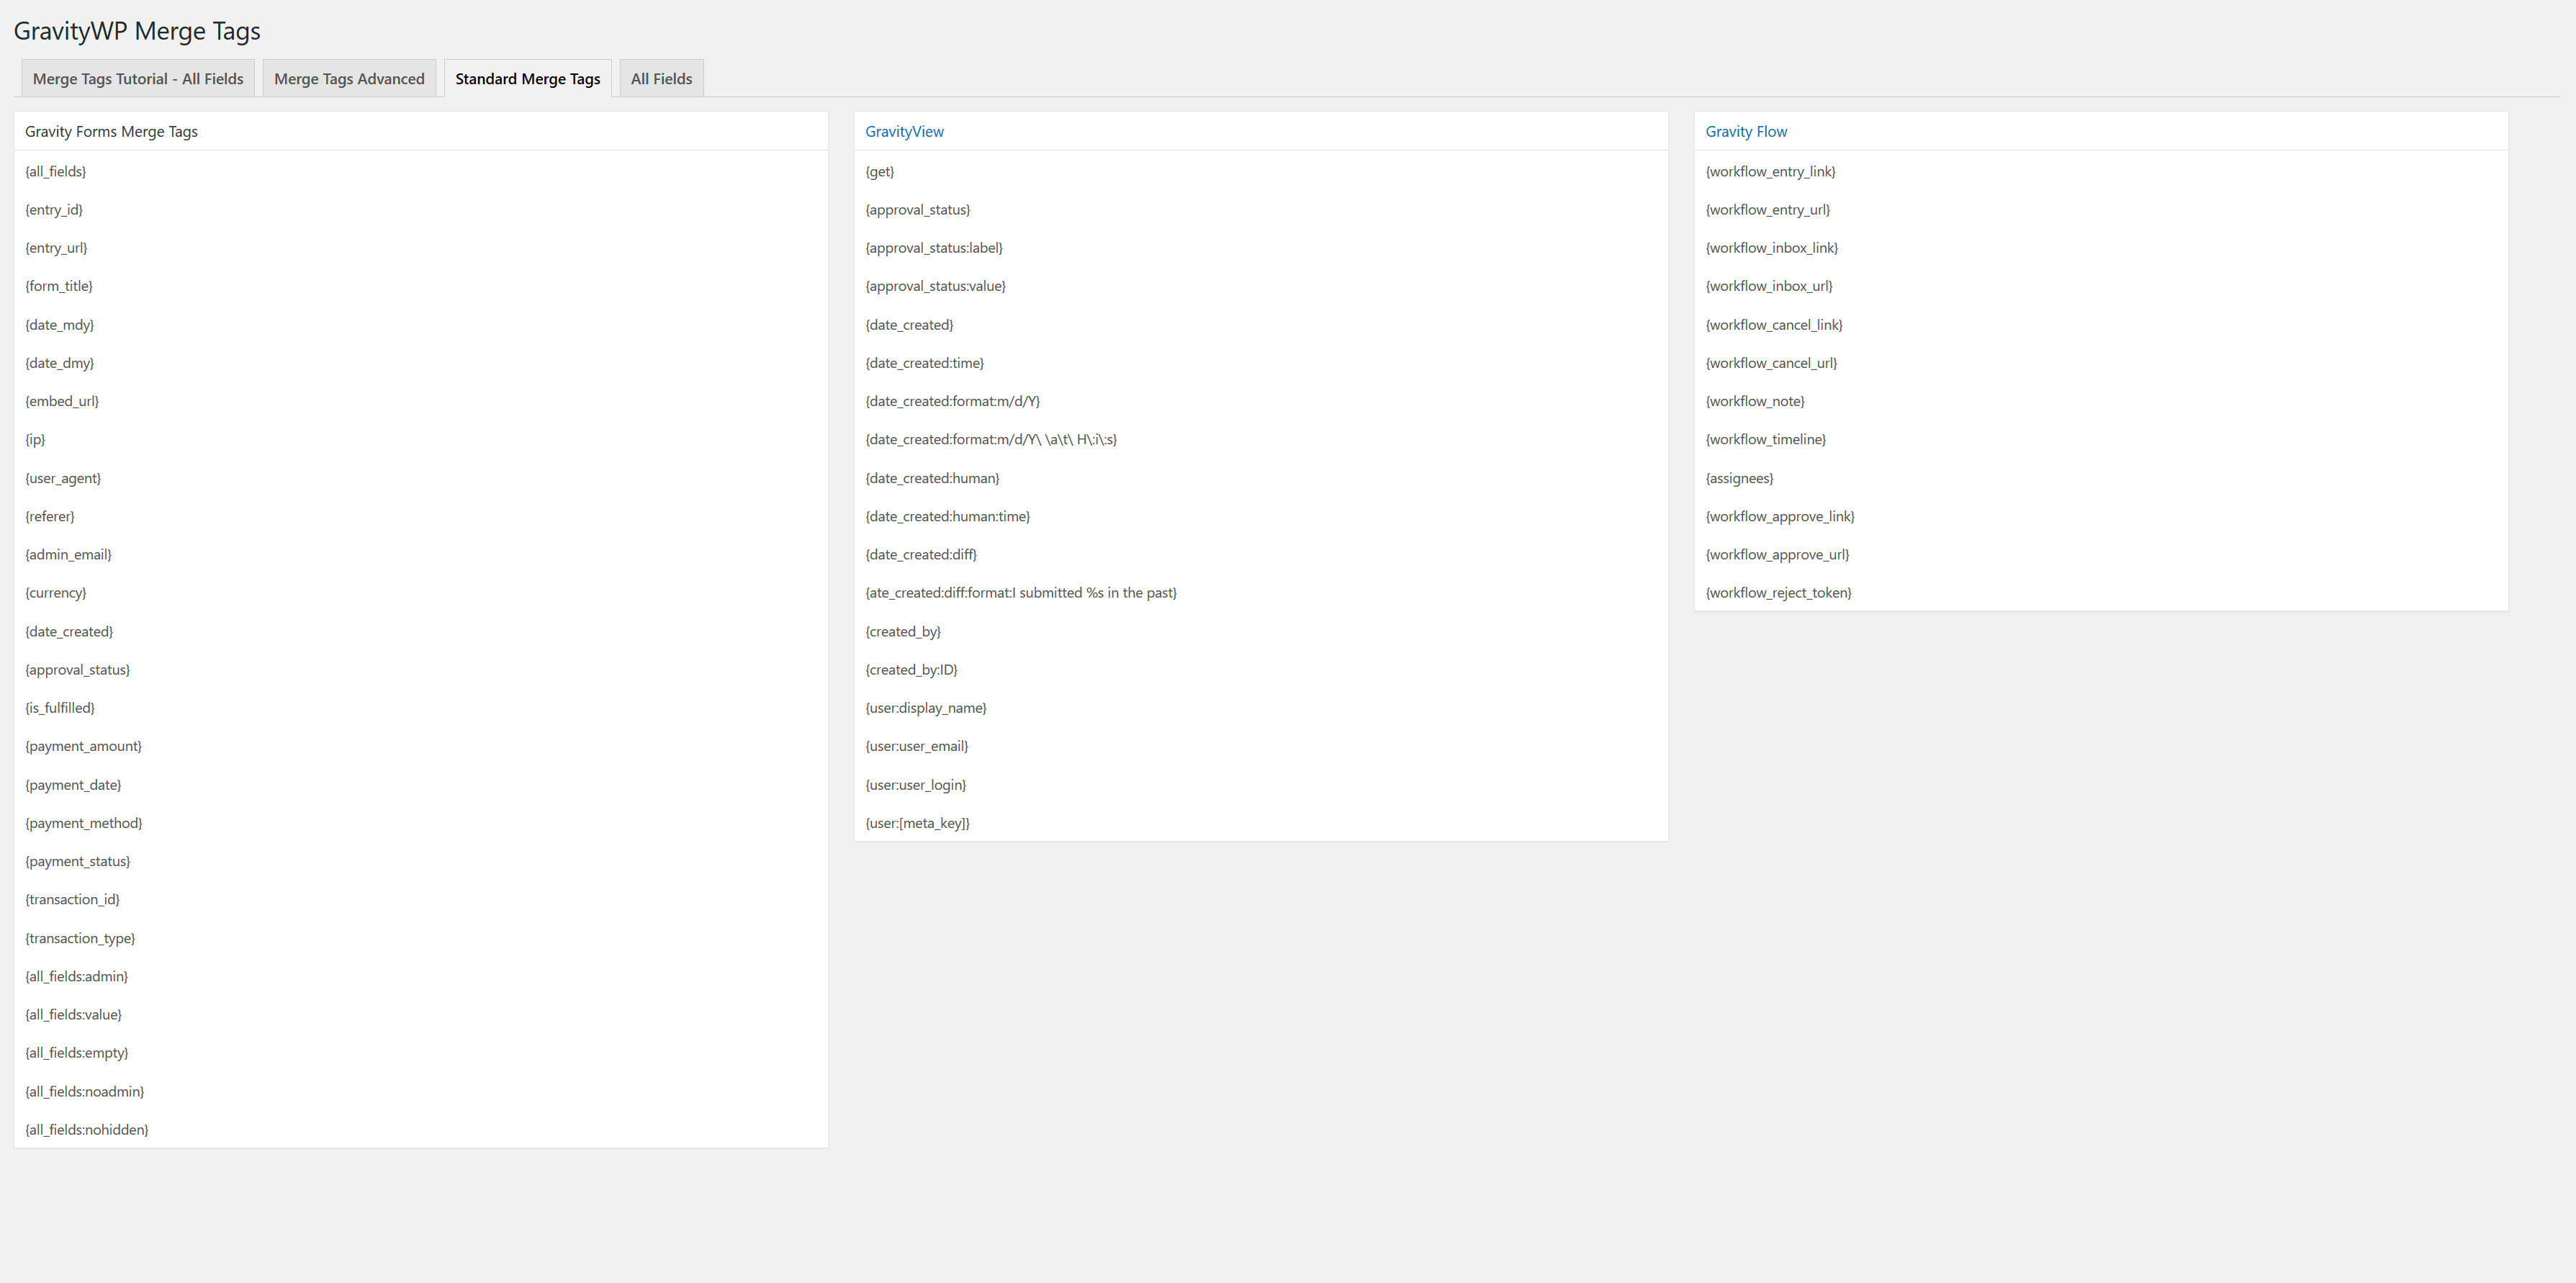Image resolution: width=2576 pixels, height=1283 pixels.
Task: Click the {user:display_name} merge tag
Action: tap(926, 708)
